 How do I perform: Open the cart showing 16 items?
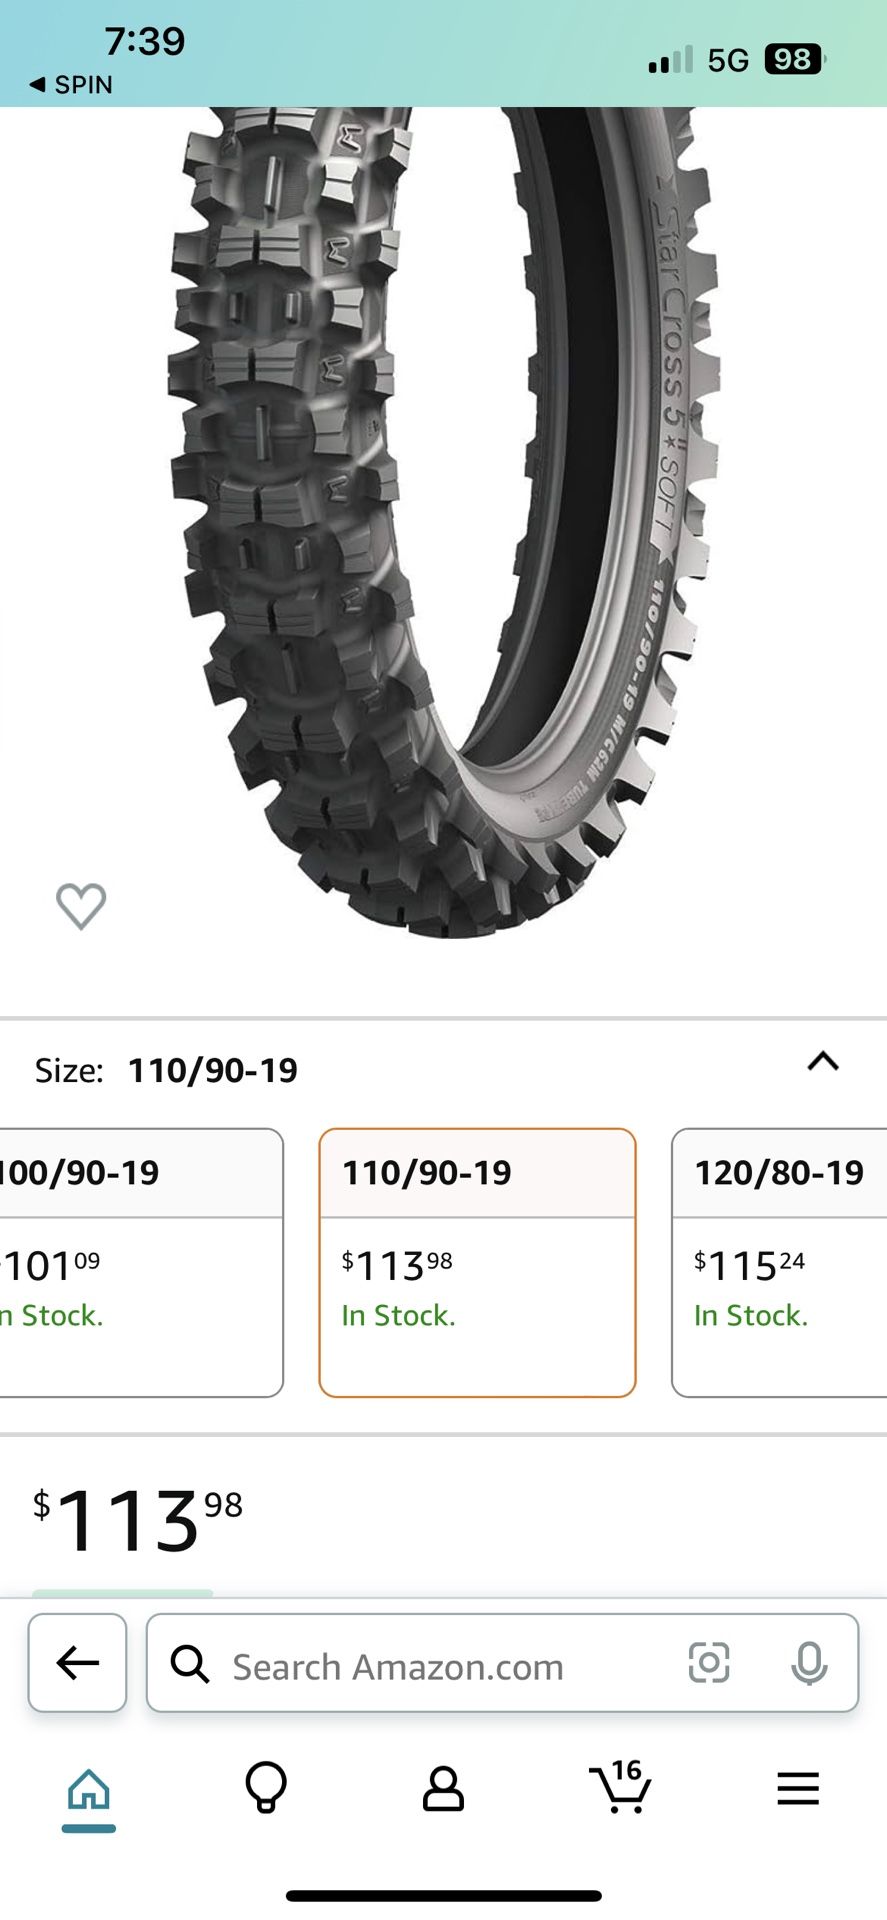pos(620,1790)
